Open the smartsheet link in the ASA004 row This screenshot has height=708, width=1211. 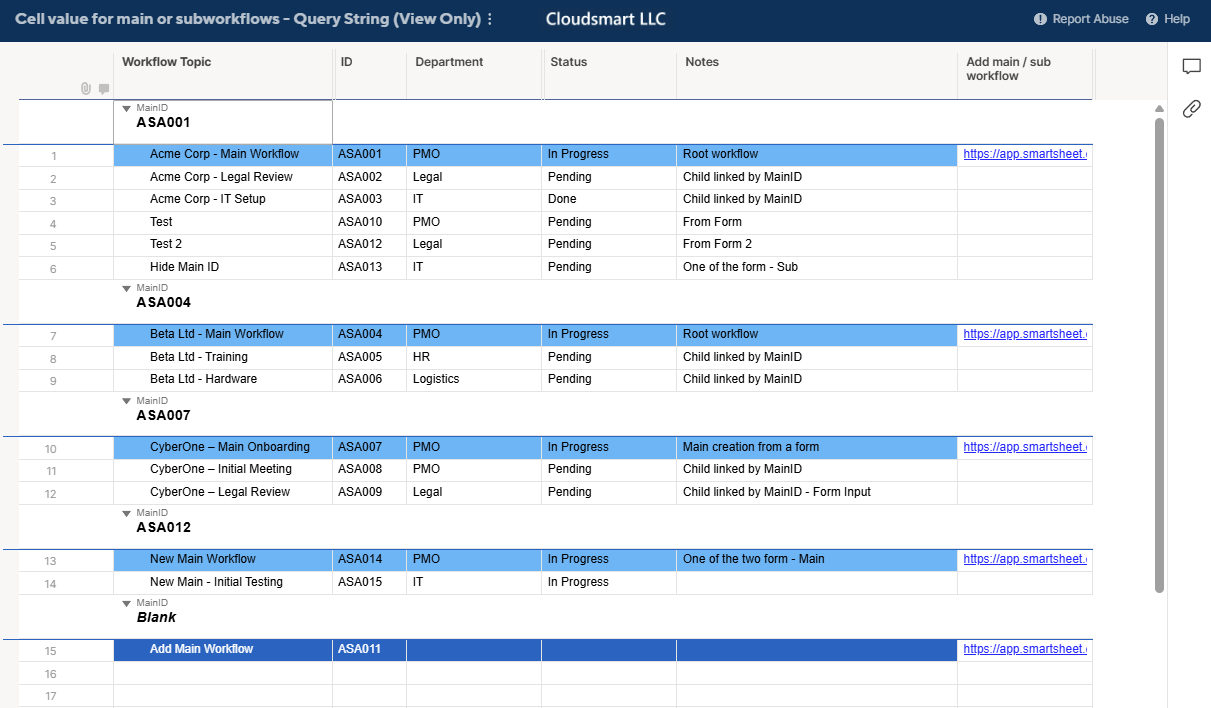[x=1025, y=334]
